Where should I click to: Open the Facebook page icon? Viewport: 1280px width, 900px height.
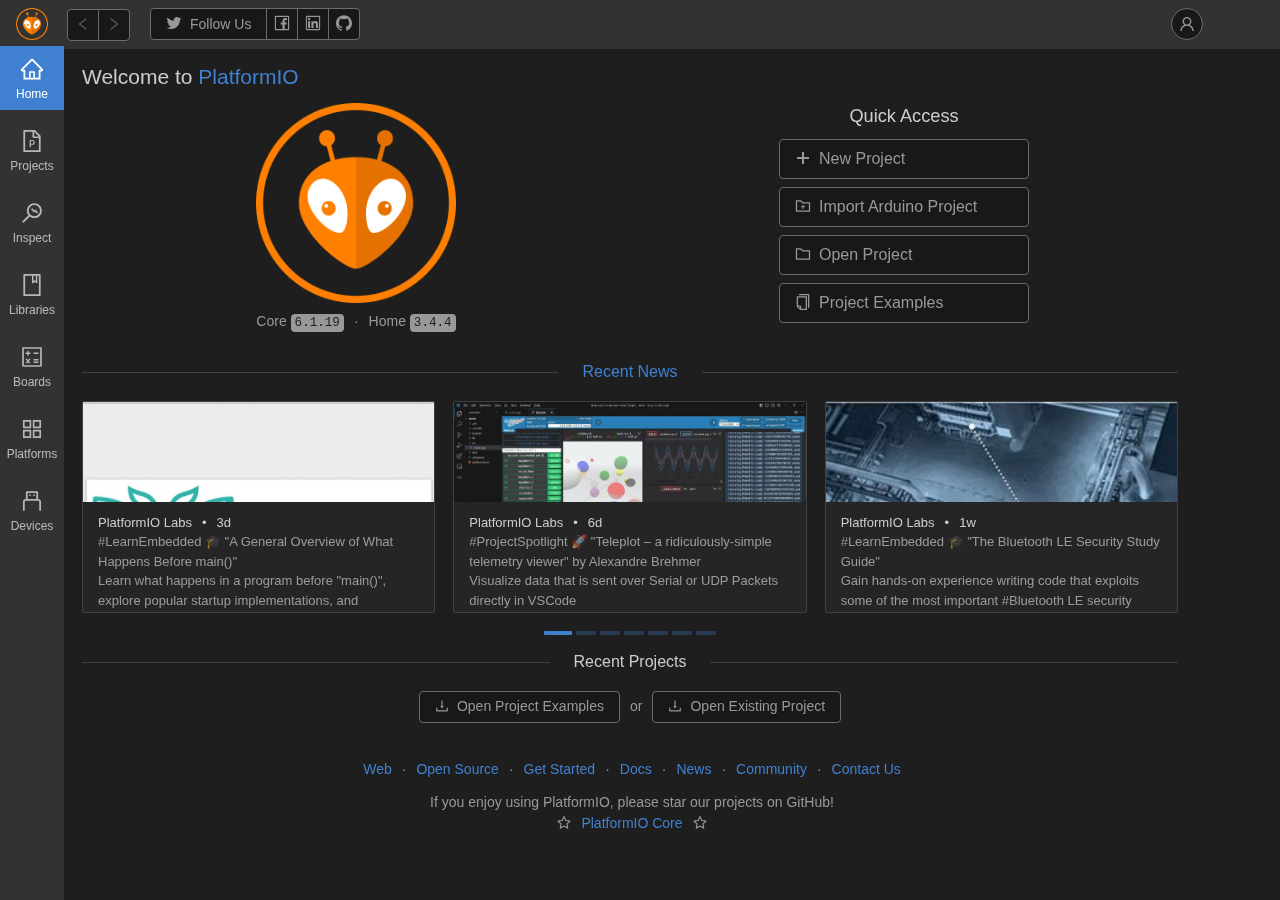tap(282, 24)
